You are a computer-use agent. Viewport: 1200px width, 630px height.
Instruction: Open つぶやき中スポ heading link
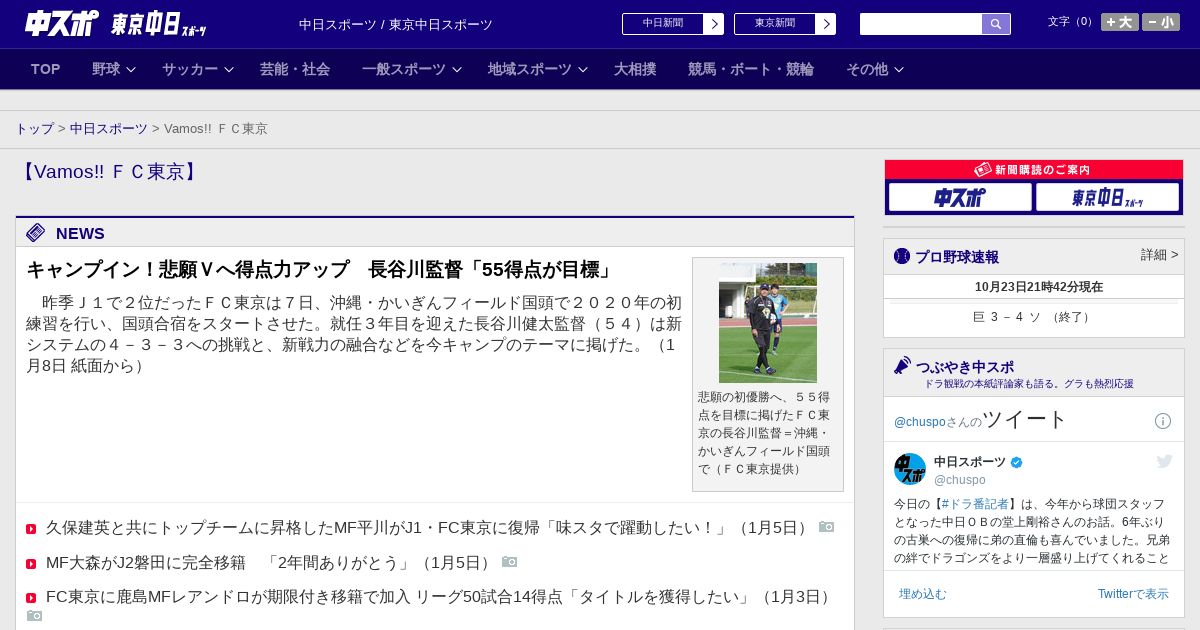[x=965, y=367]
